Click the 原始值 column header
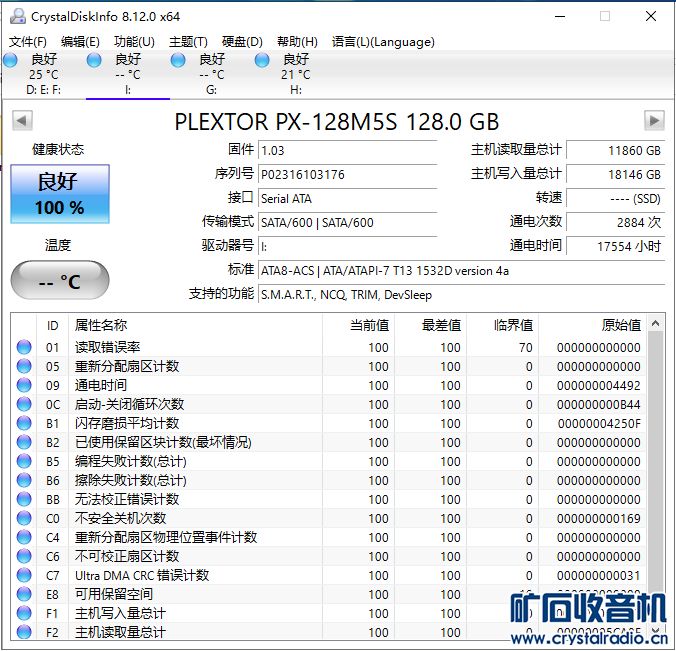This screenshot has height=651, width=676. pos(592,326)
